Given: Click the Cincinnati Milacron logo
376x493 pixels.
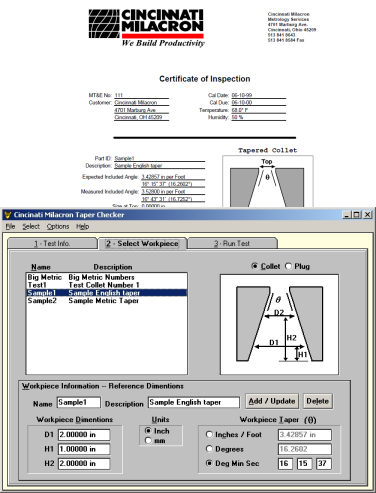Looking at the screenshot, I should 146,28.
